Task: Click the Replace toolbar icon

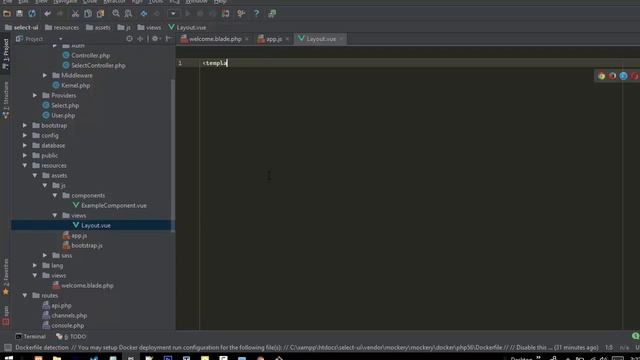Action: point(128,13)
